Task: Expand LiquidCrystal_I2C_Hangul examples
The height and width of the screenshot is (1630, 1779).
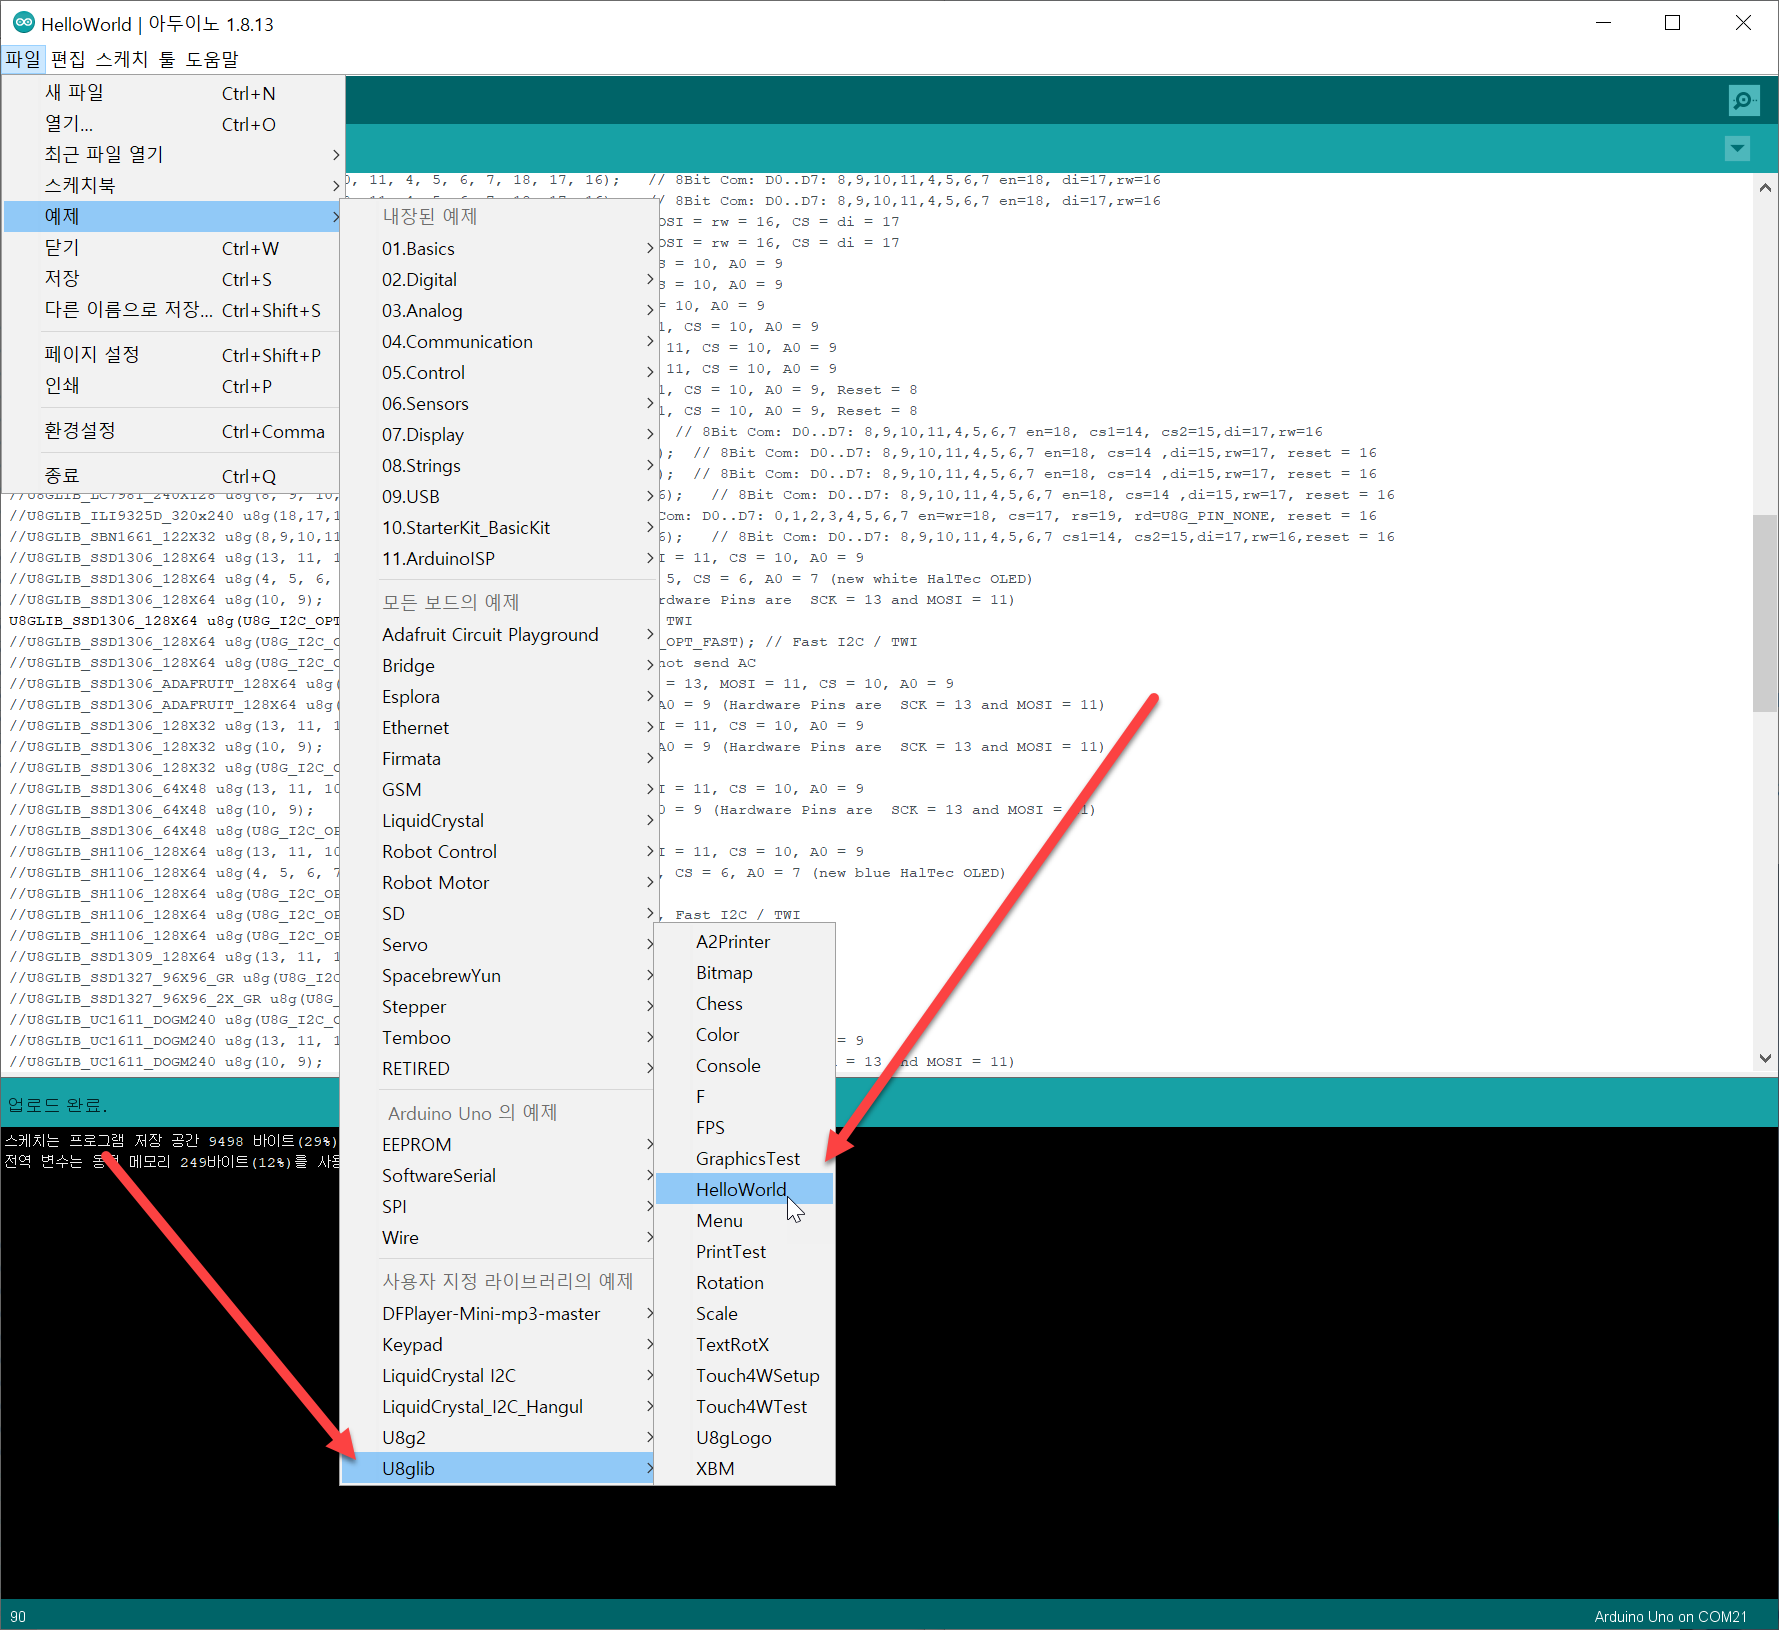Action: click(x=497, y=1407)
